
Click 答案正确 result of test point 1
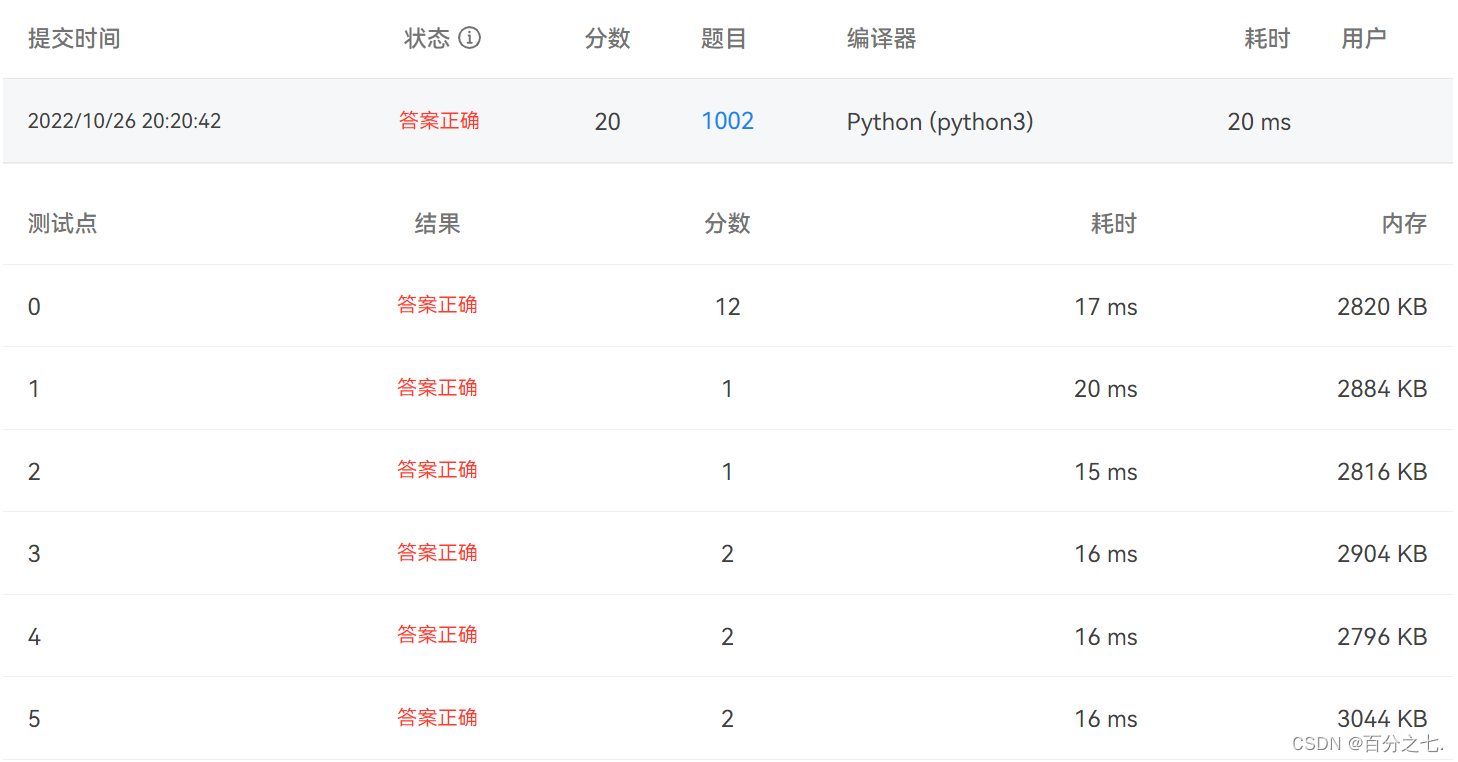point(437,388)
